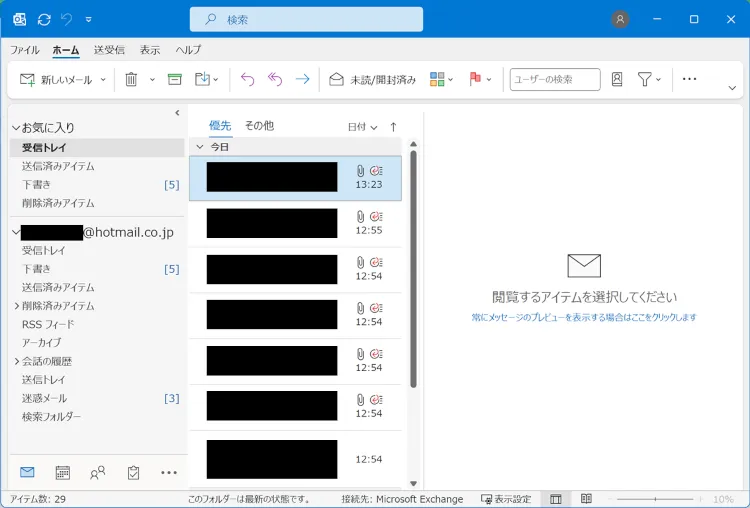This screenshot has width=750, height=508.
Task: Select 受信トレイ under お気に入り
Action: [97, 148]
